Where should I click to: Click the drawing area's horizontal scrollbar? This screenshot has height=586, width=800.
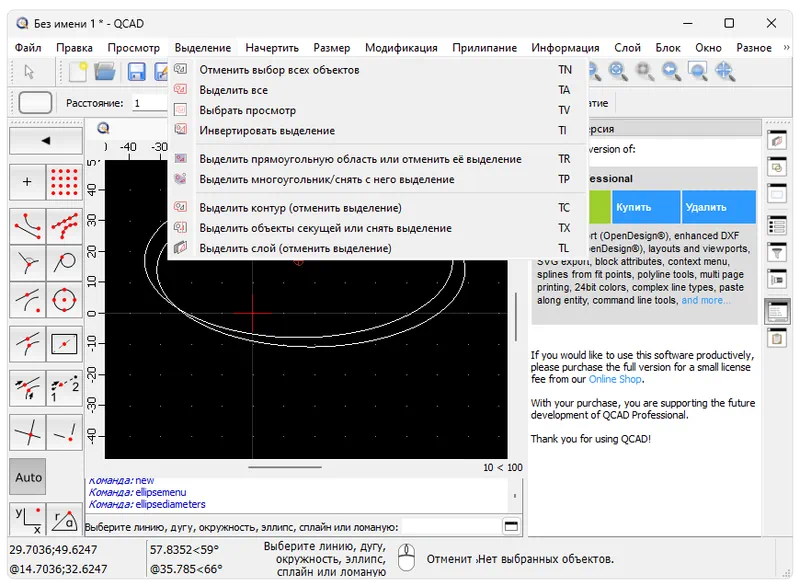(x=285, y=467)
